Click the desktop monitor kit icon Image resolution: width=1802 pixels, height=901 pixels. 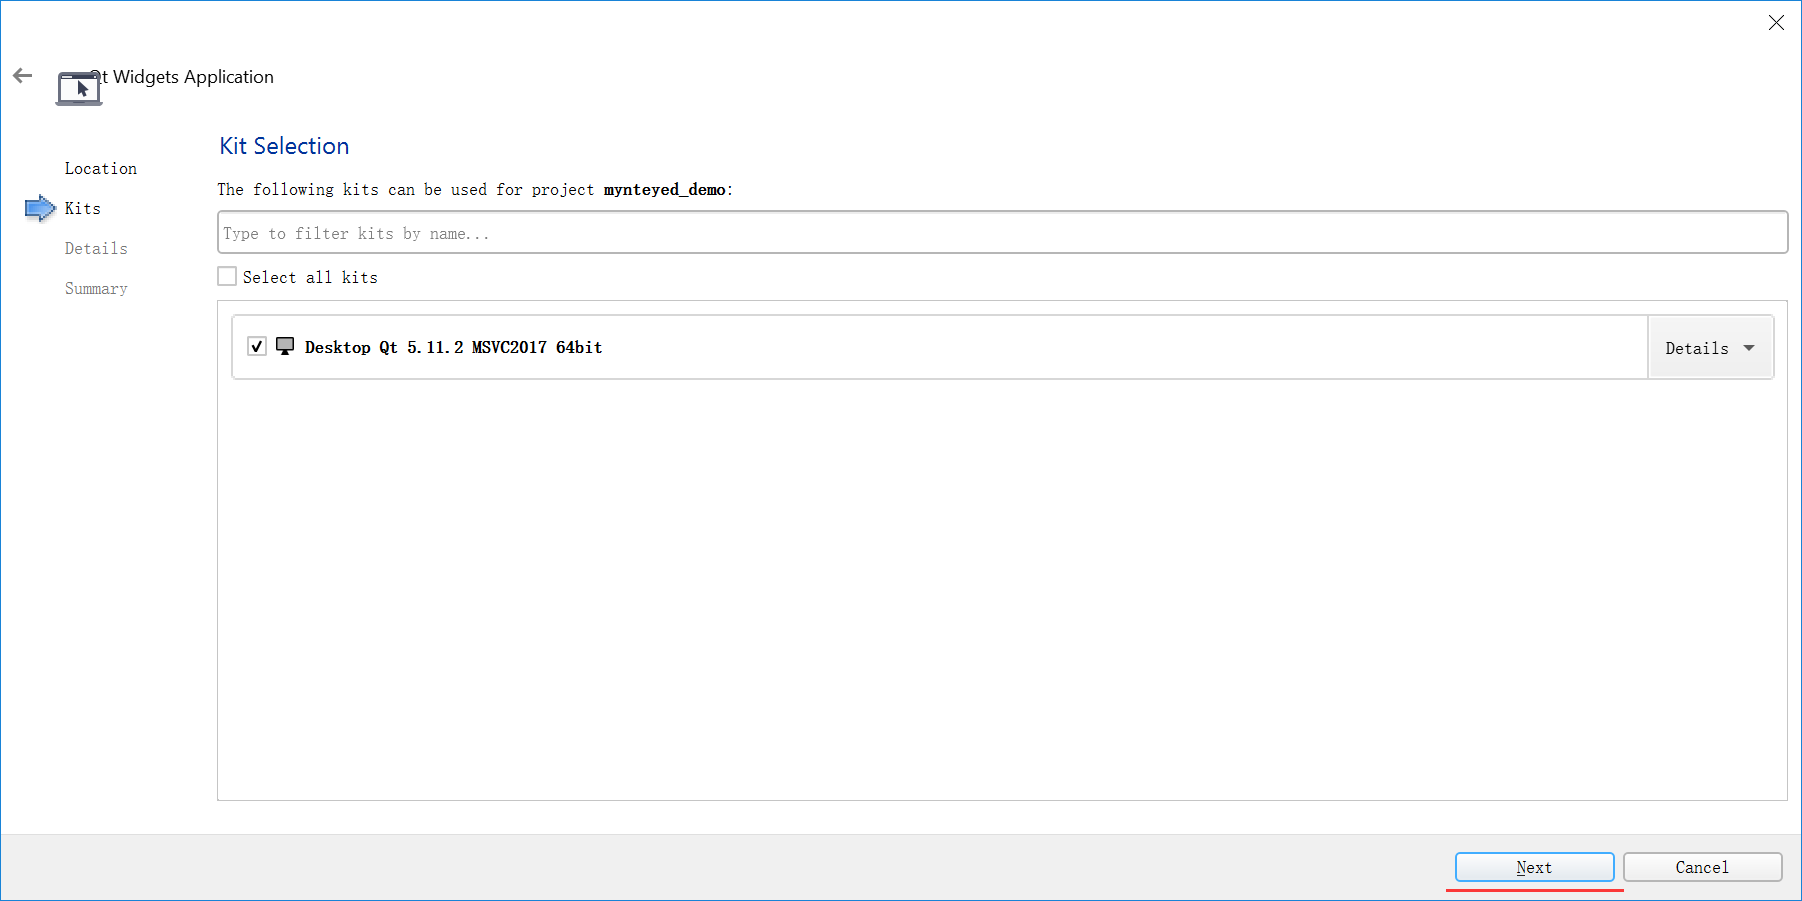(285, 346)
